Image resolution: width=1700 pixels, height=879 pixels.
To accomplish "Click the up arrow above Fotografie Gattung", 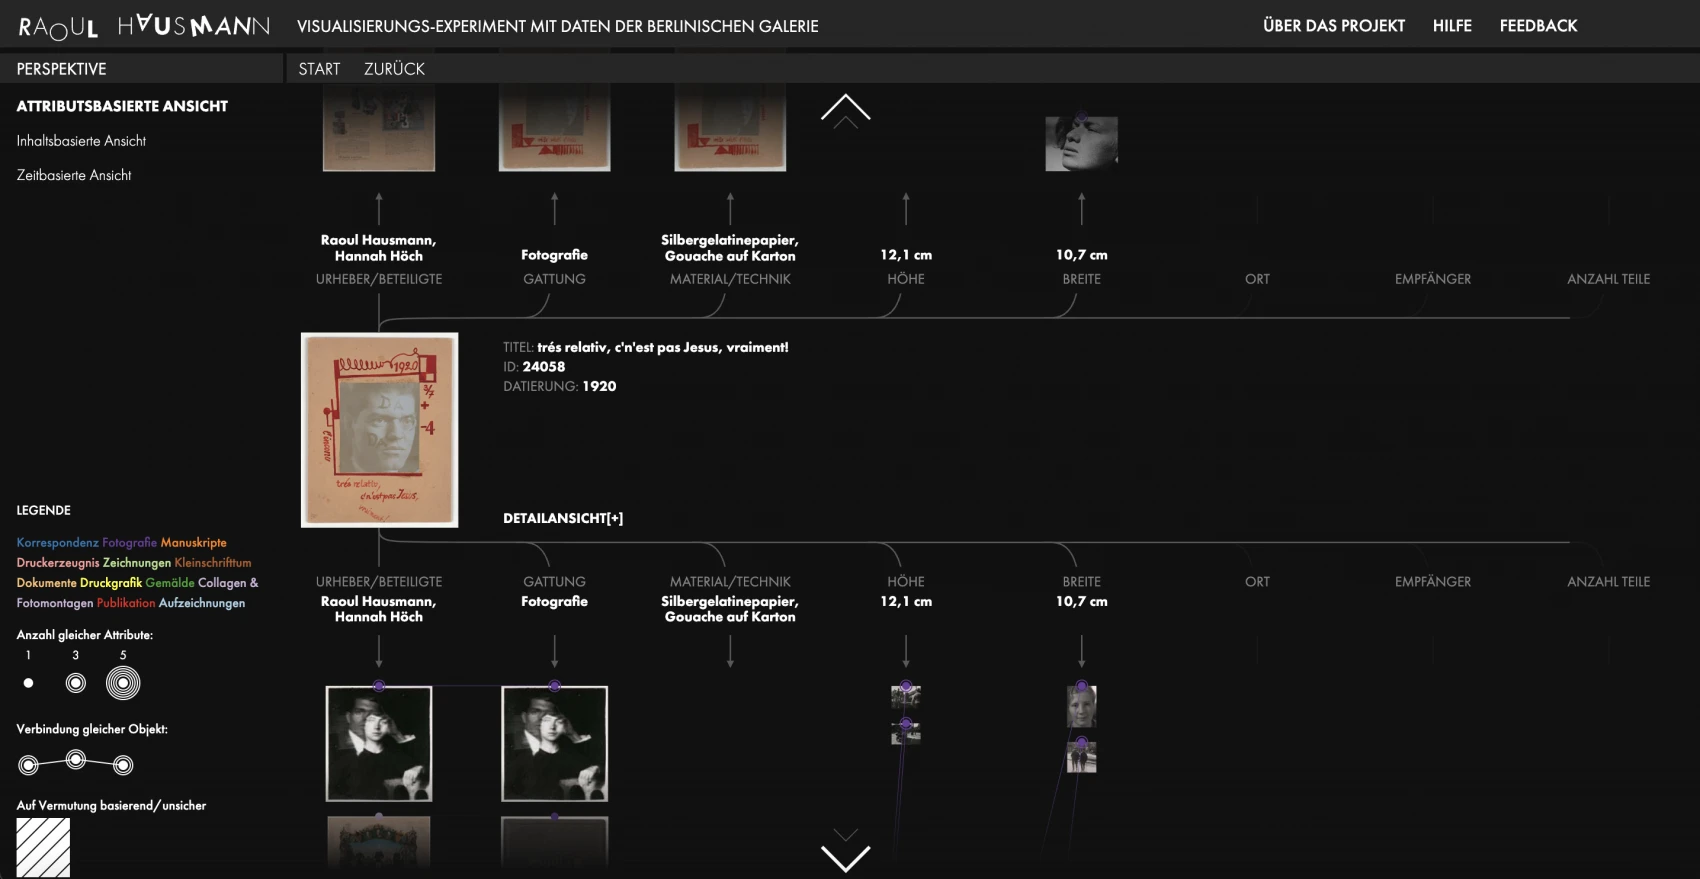I will point(554,208).
